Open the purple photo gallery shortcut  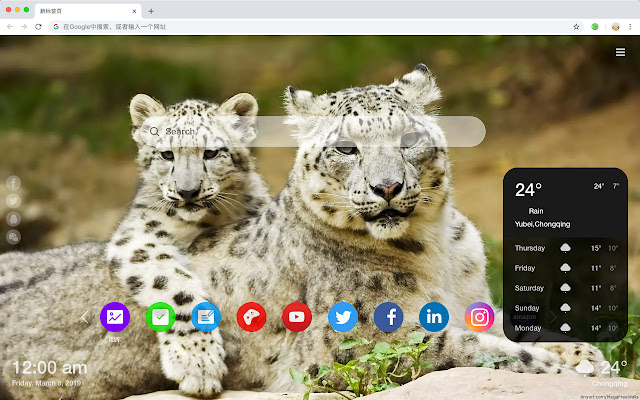click(x=115, y=317)
